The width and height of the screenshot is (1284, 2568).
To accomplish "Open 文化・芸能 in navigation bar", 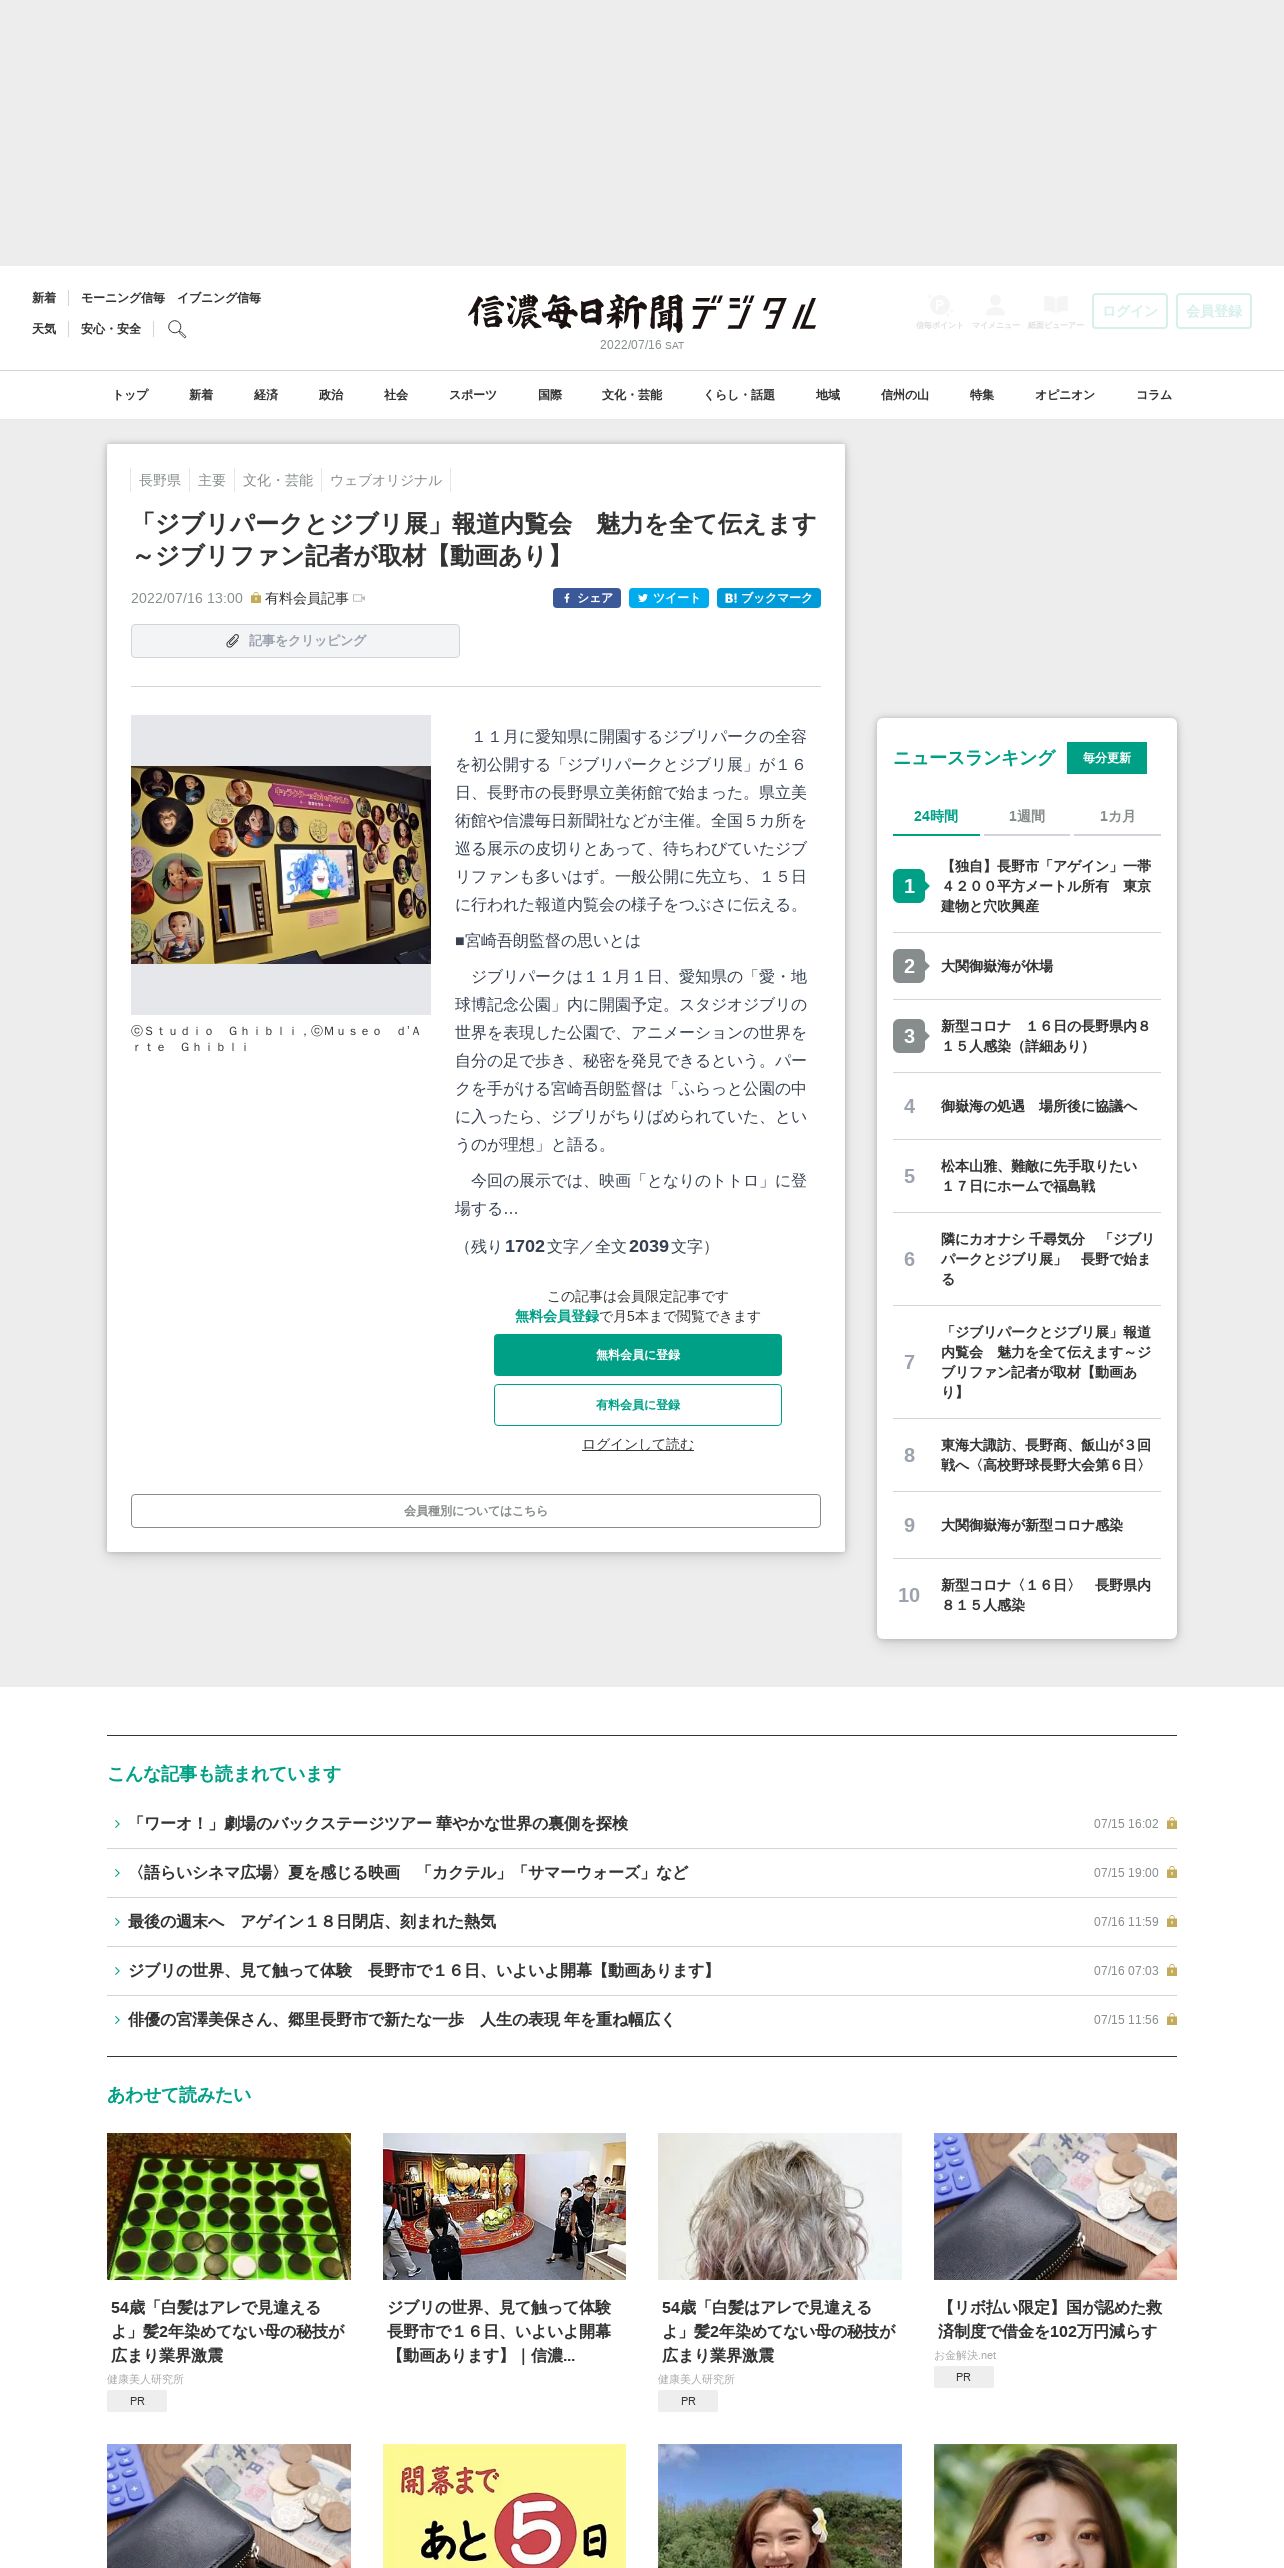I will (632, 395).
